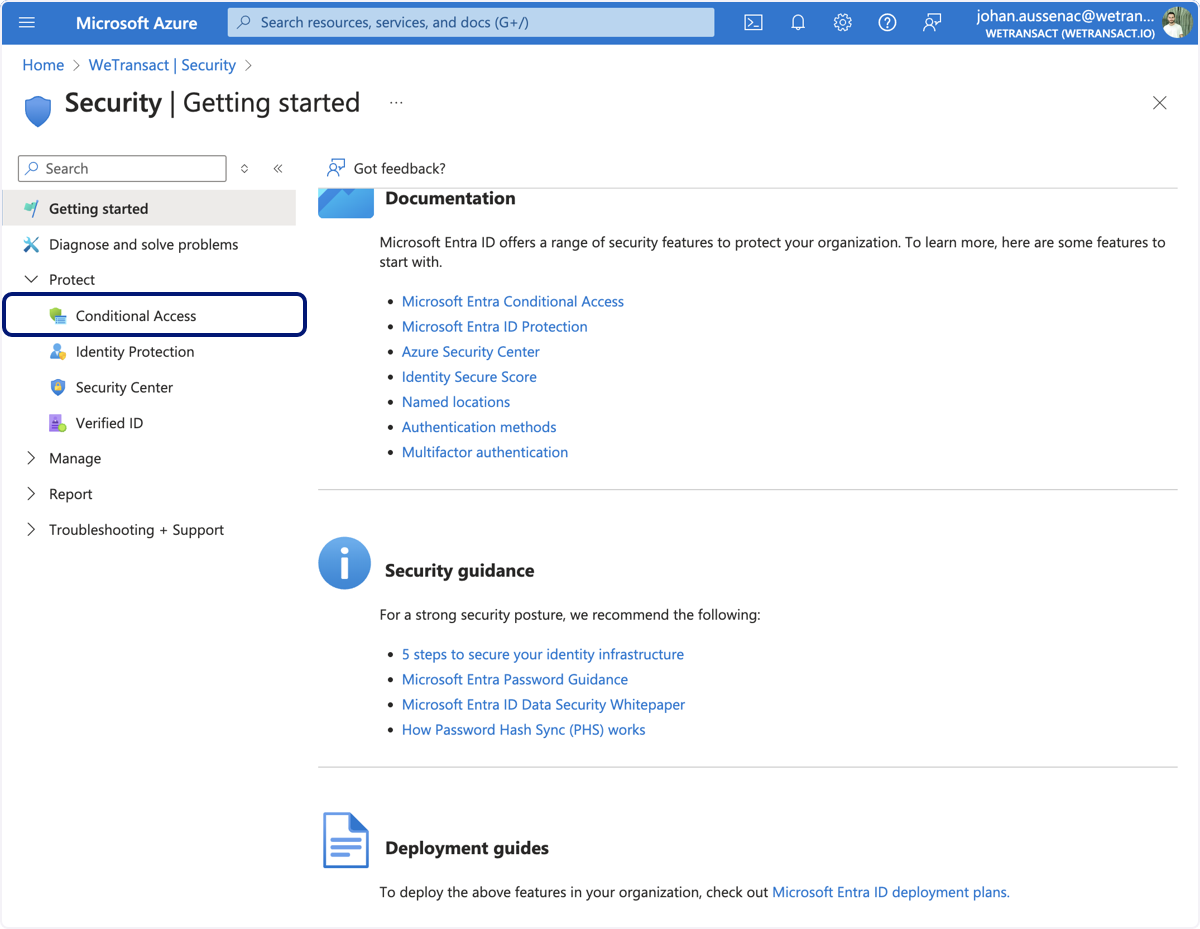Collapse the Protect section
Viewport: 1200px width, 929px height.
[x=31, y=280]
